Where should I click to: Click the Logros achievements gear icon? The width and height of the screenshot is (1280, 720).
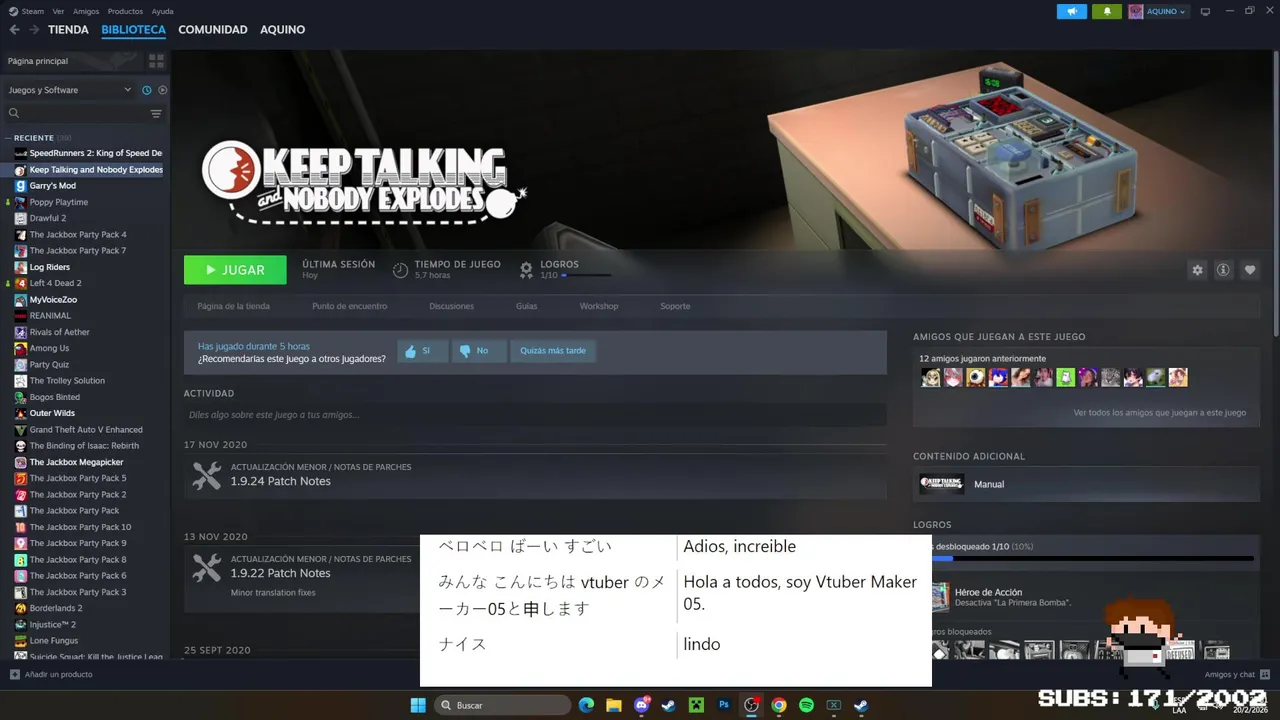526,270
